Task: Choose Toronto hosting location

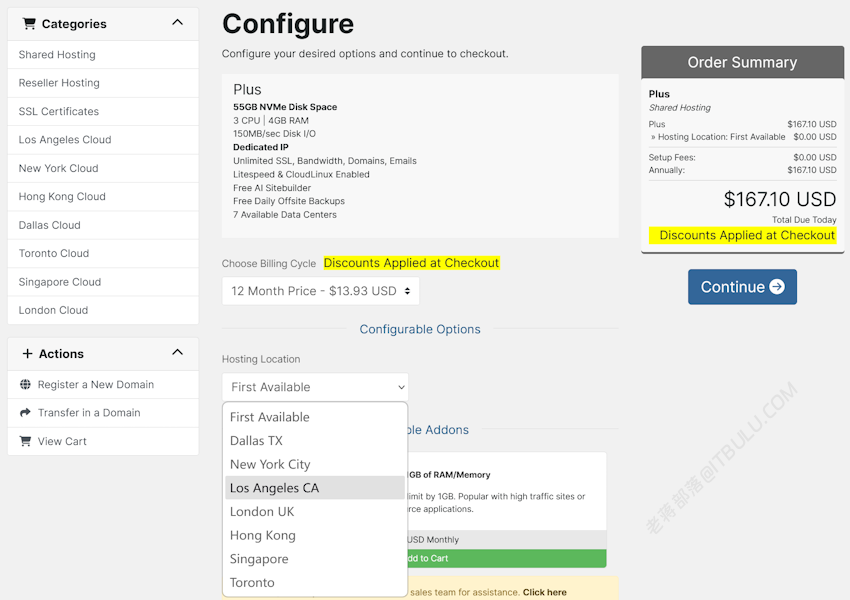Action: [315, 583]
